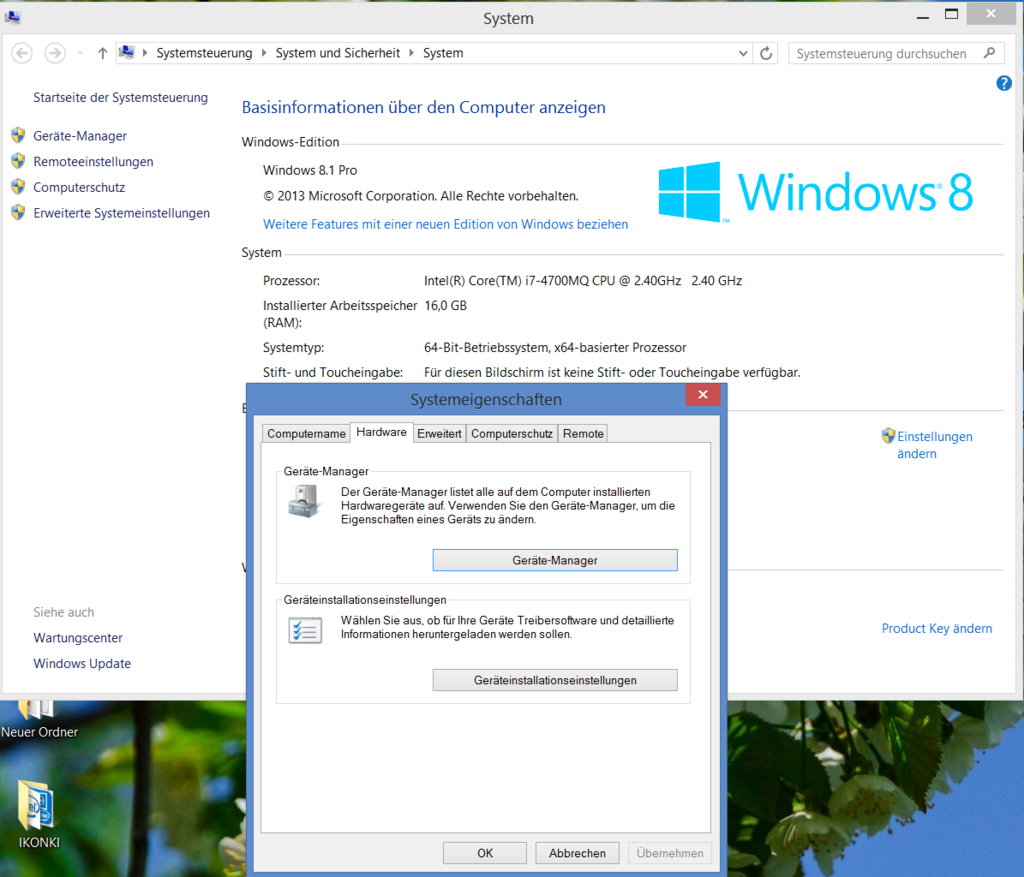Click the Forward arrow in System window
The height and width of the screenshot is (877, 1024).
point(55,53)
